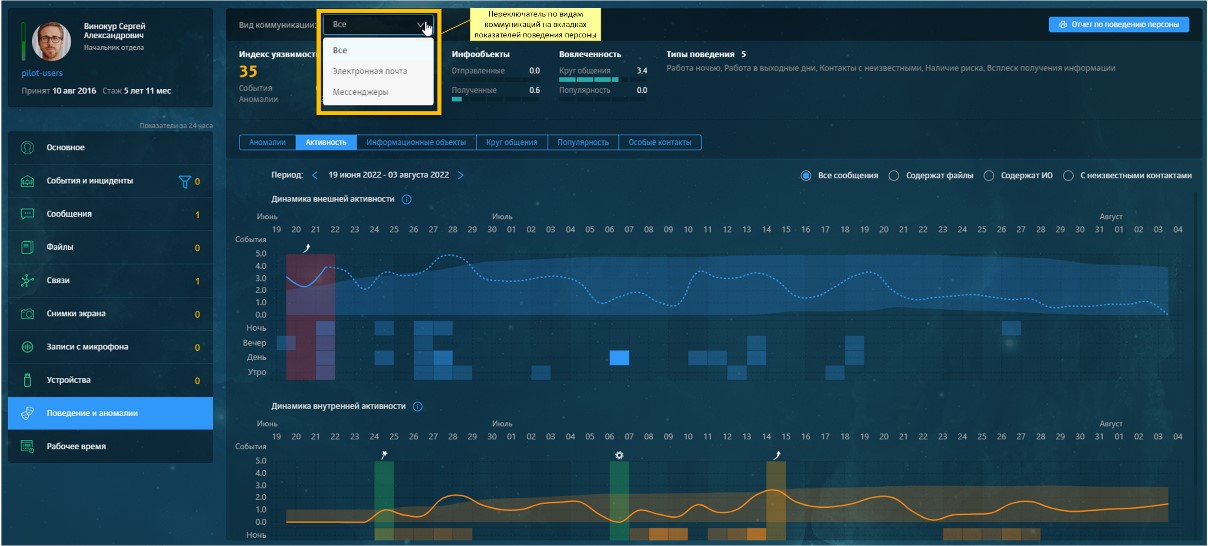Viewport: 1208px width, 546px height.
Task: Click Отчет по поведению персоны button
Action: click(1119, 24)
